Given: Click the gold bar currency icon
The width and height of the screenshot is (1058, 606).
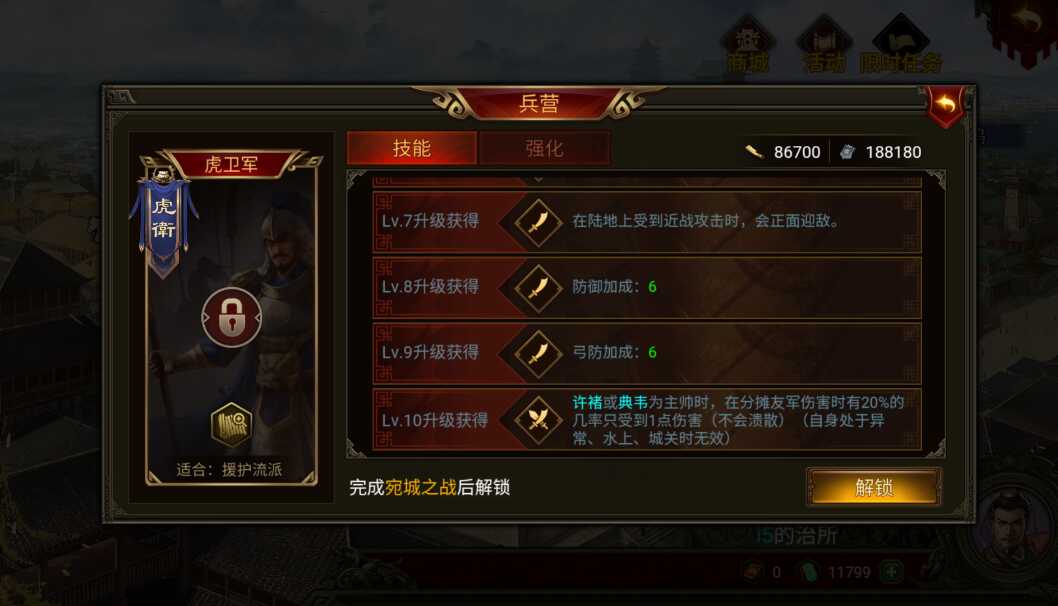Looking at the screenshot, I should pyautogui.click(x=754, y=152).
